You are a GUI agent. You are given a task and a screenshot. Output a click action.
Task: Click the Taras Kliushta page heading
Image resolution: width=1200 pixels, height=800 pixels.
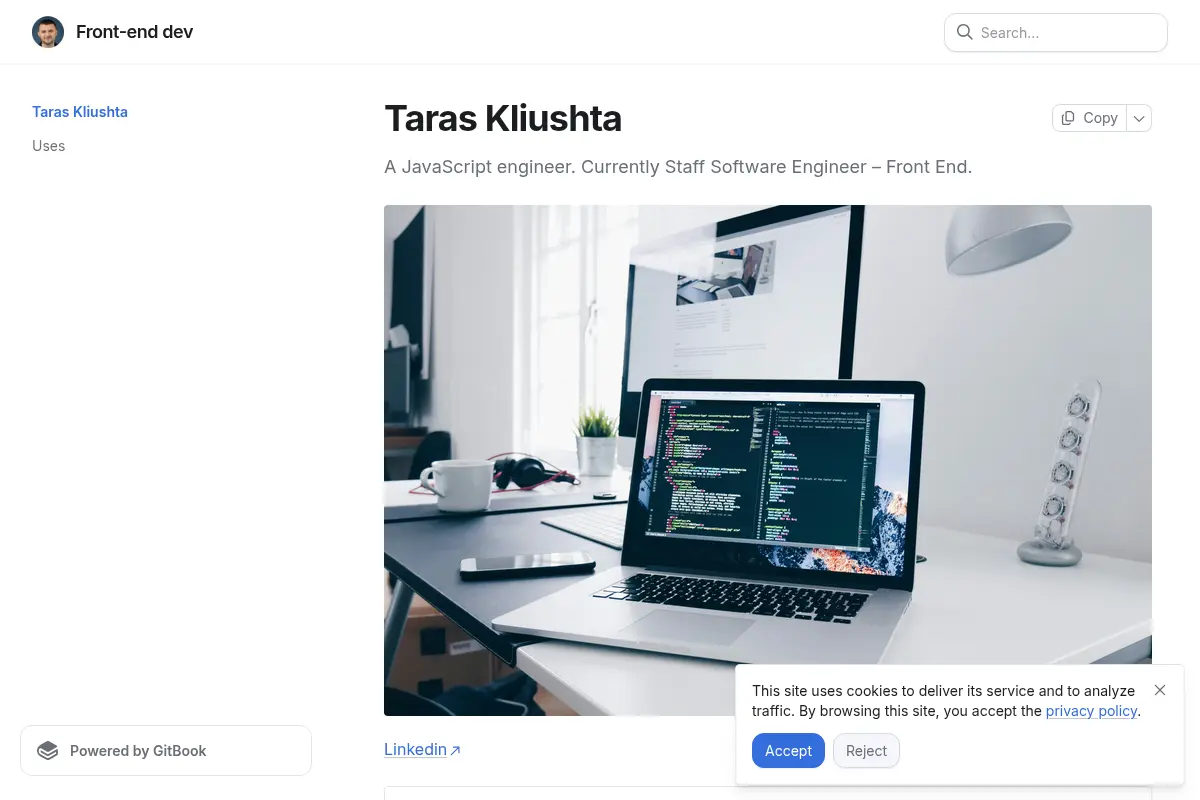click(503, 118)
